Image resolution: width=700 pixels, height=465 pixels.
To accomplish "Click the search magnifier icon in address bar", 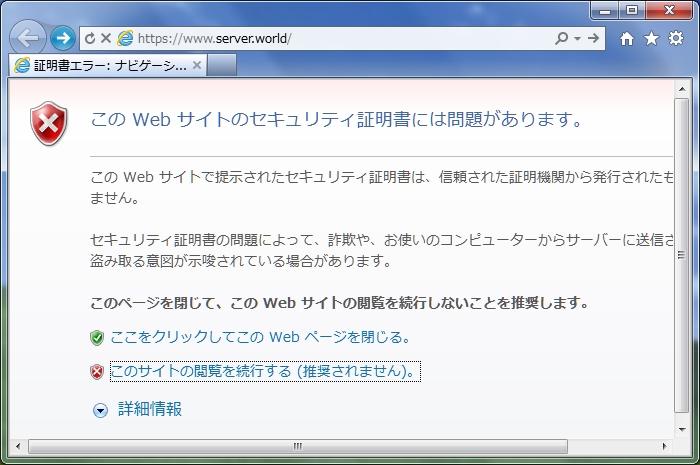I will (561, 38).
